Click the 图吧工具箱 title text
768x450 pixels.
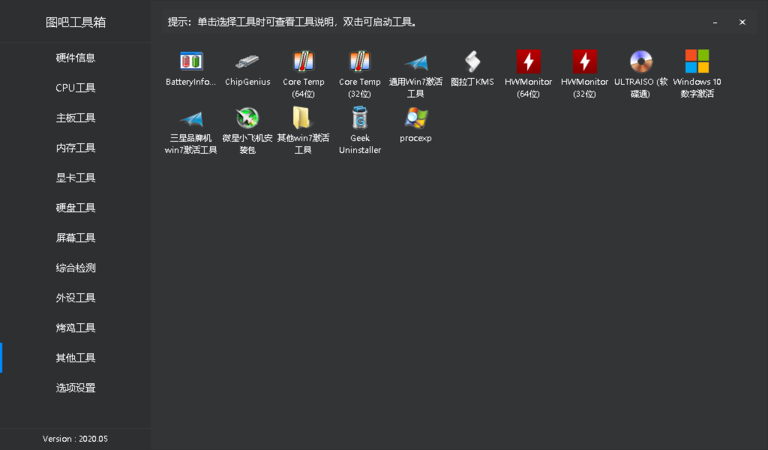pyautogui.click(x=75, y=22)
